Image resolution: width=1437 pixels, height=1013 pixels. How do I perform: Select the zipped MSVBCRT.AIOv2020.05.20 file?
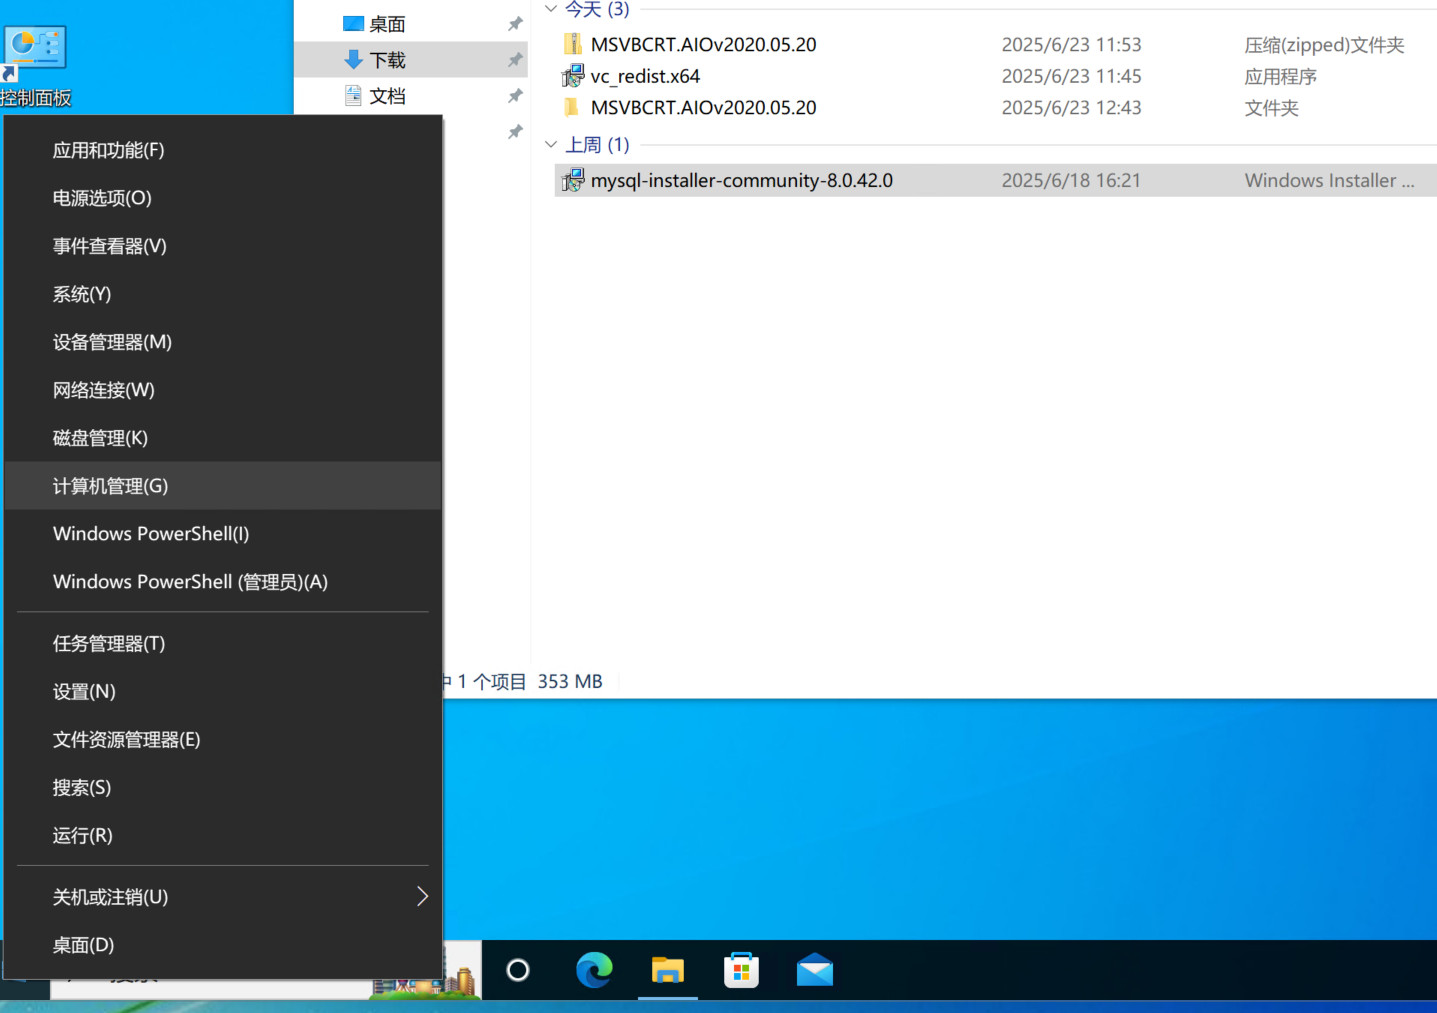(x=703, y=45)
